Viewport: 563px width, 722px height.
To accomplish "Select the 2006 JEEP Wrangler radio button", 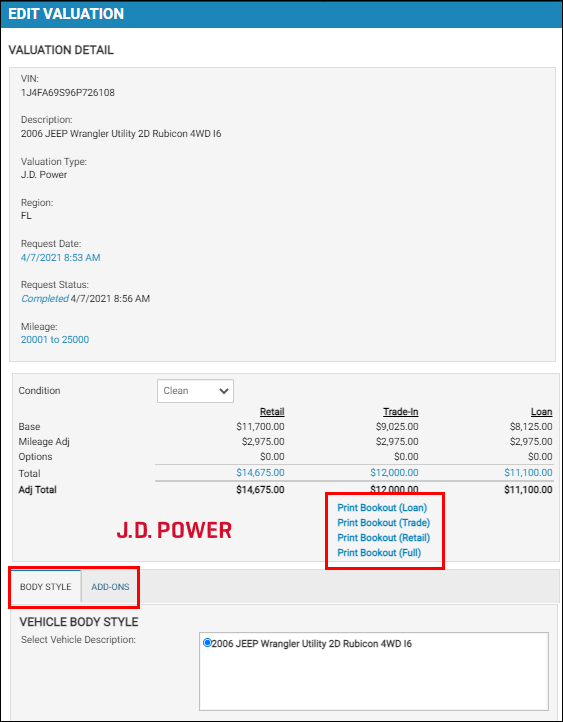I will pos(207,642).
